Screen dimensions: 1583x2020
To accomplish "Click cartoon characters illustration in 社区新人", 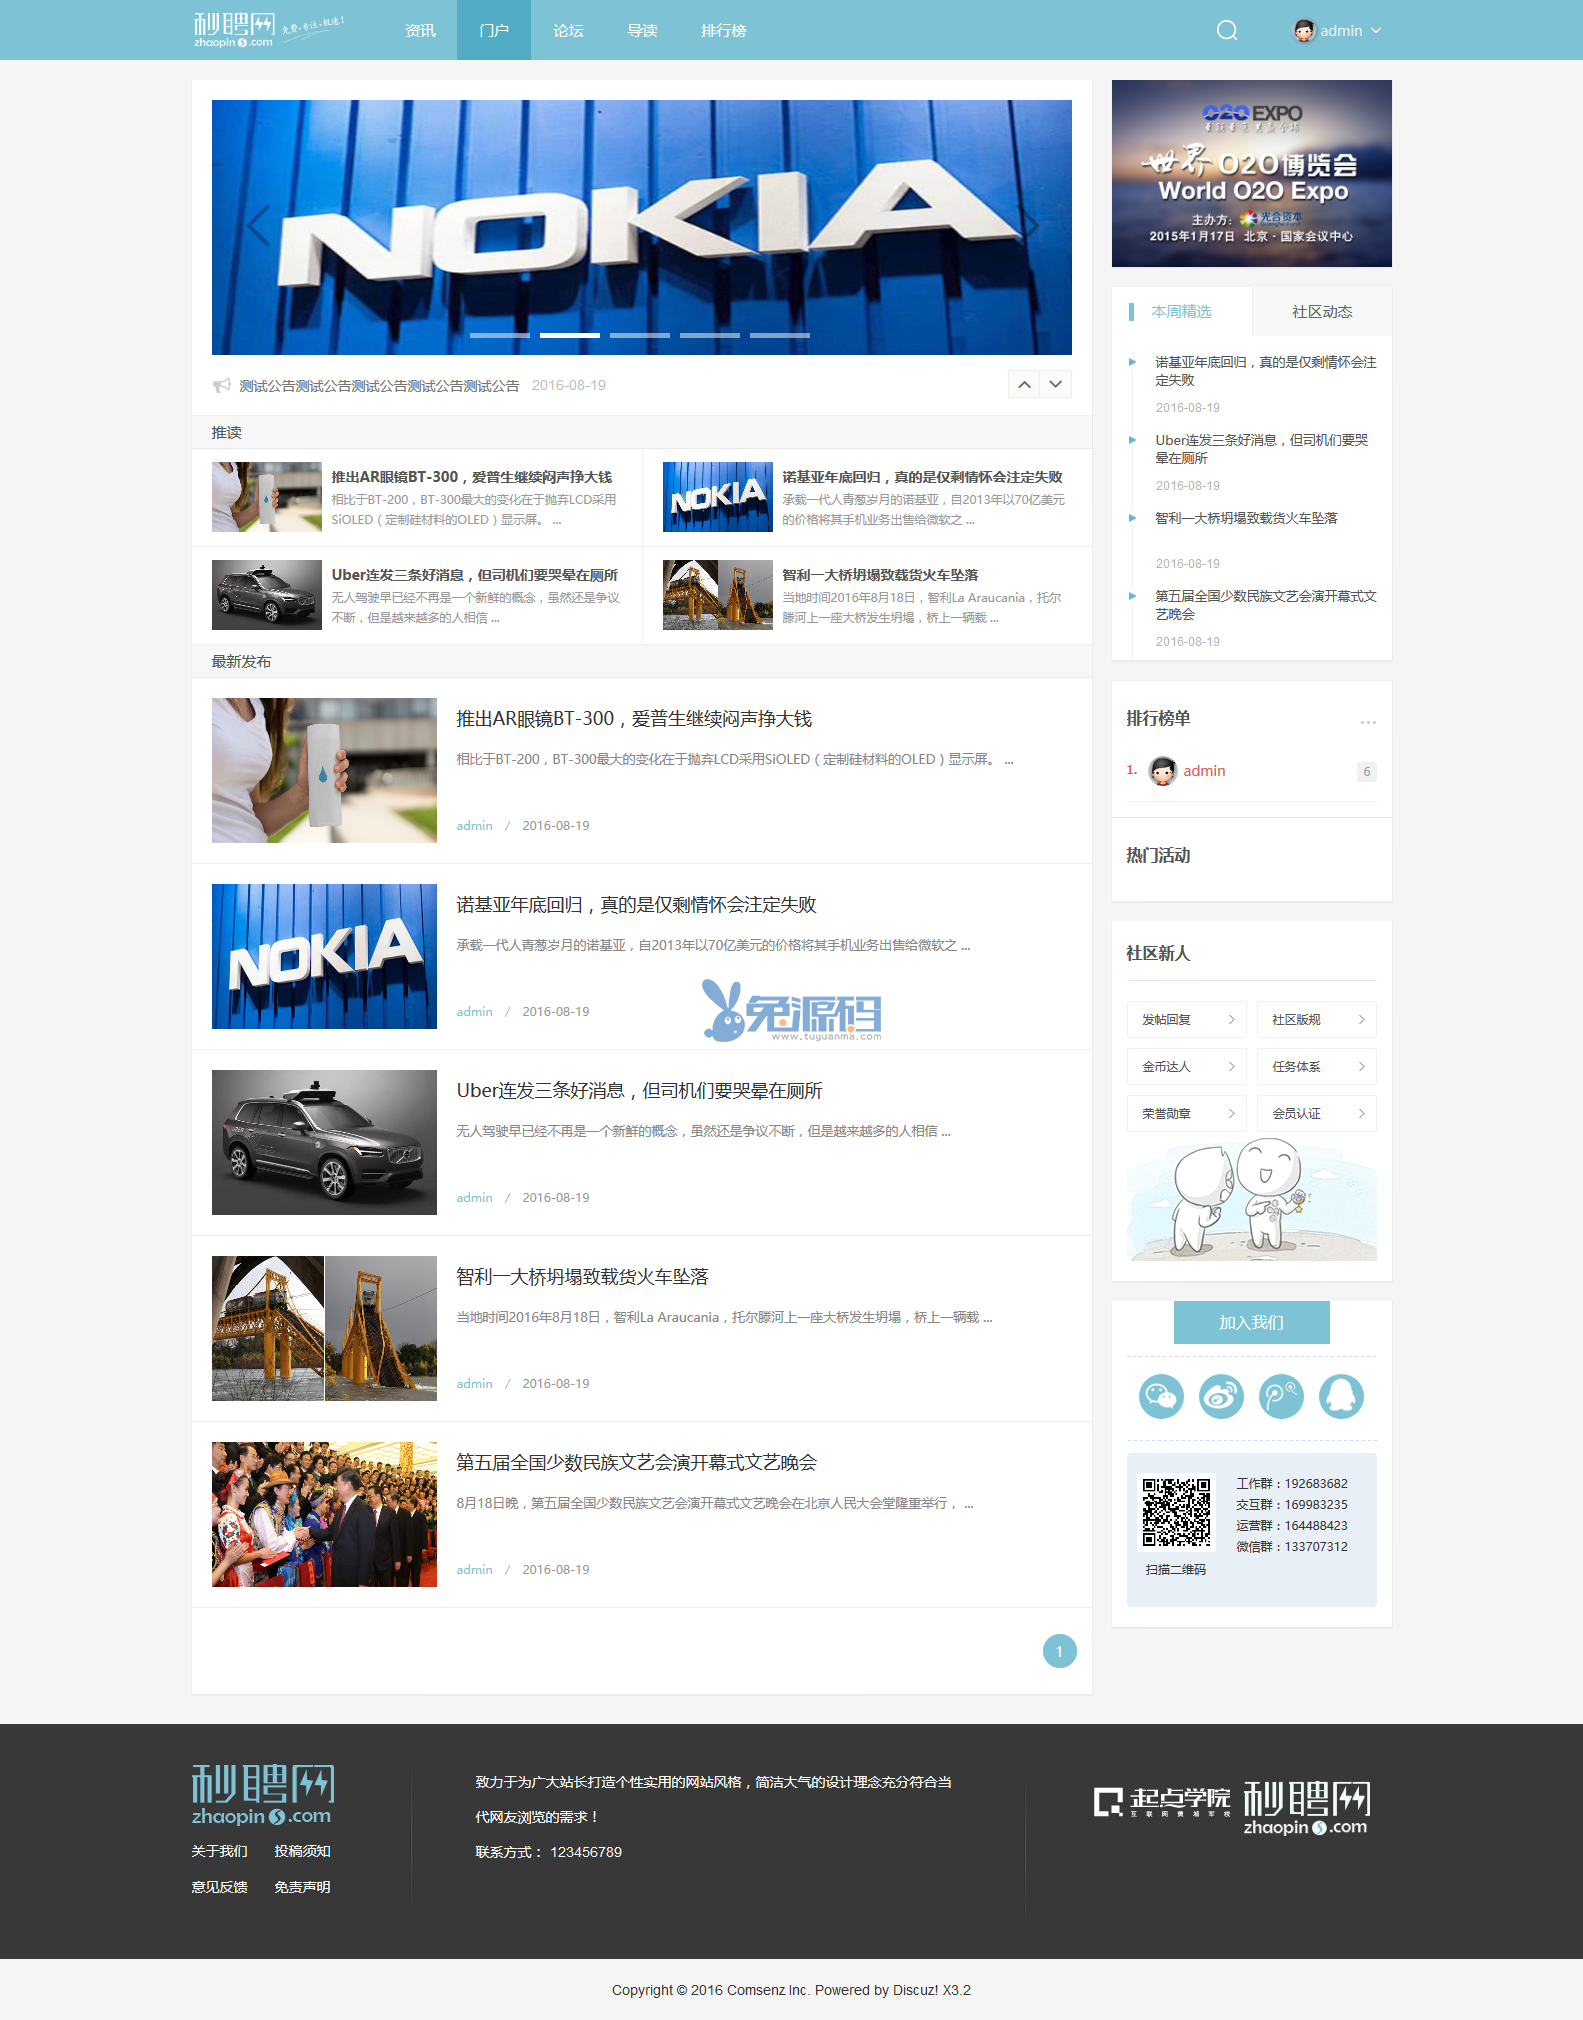I will (x=1252, y=1200).
